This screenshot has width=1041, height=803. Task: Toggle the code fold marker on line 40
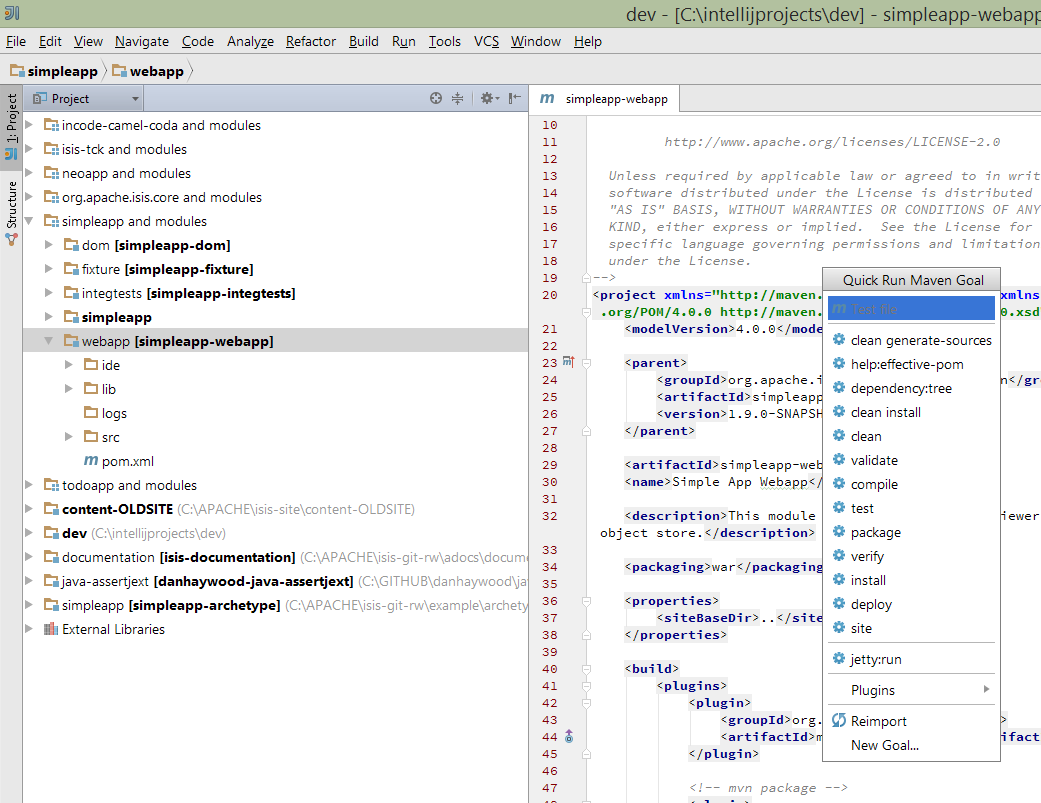(x=586, y=669)
